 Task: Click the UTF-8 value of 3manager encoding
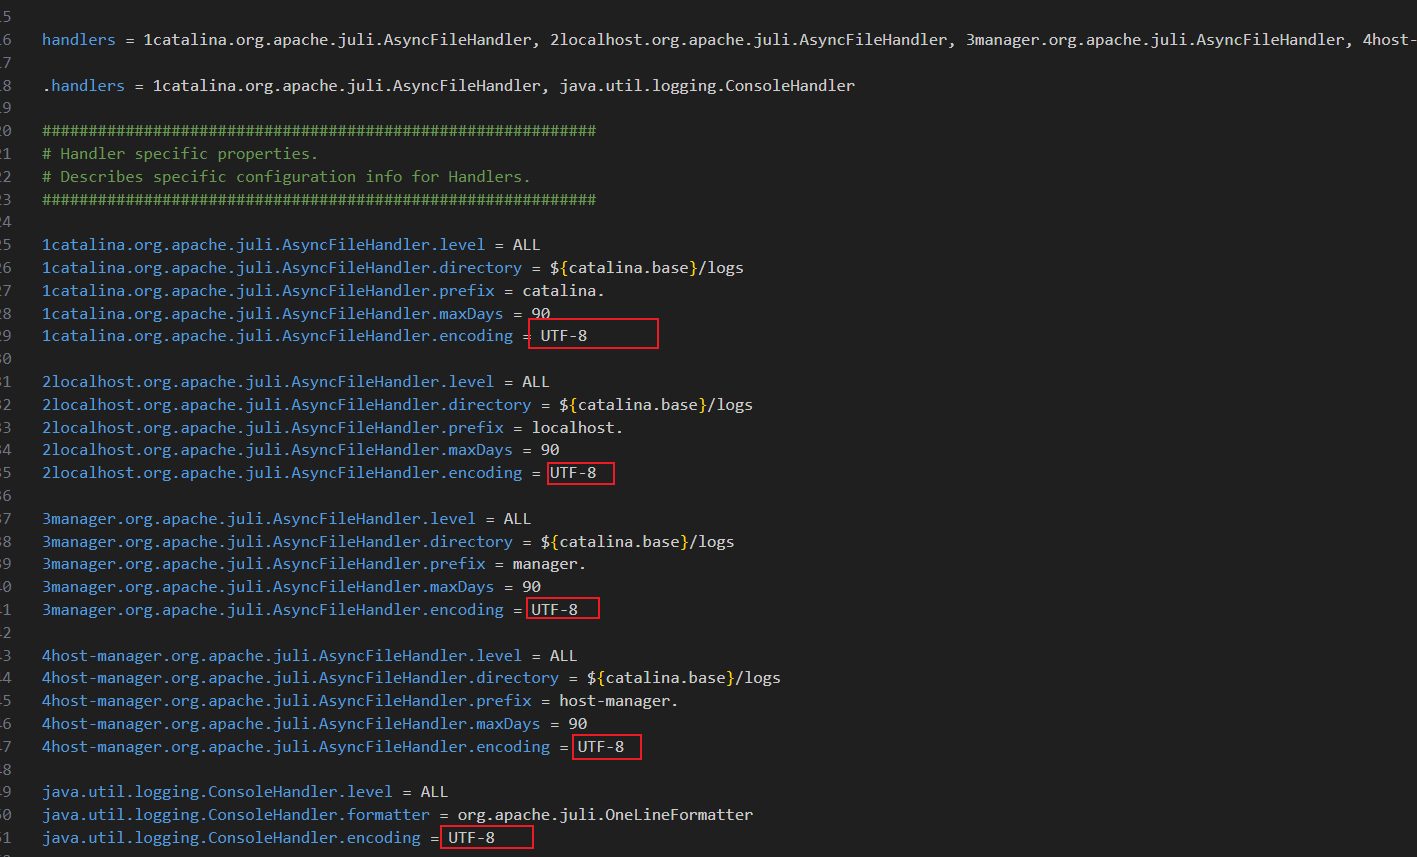tap(554, 610)
